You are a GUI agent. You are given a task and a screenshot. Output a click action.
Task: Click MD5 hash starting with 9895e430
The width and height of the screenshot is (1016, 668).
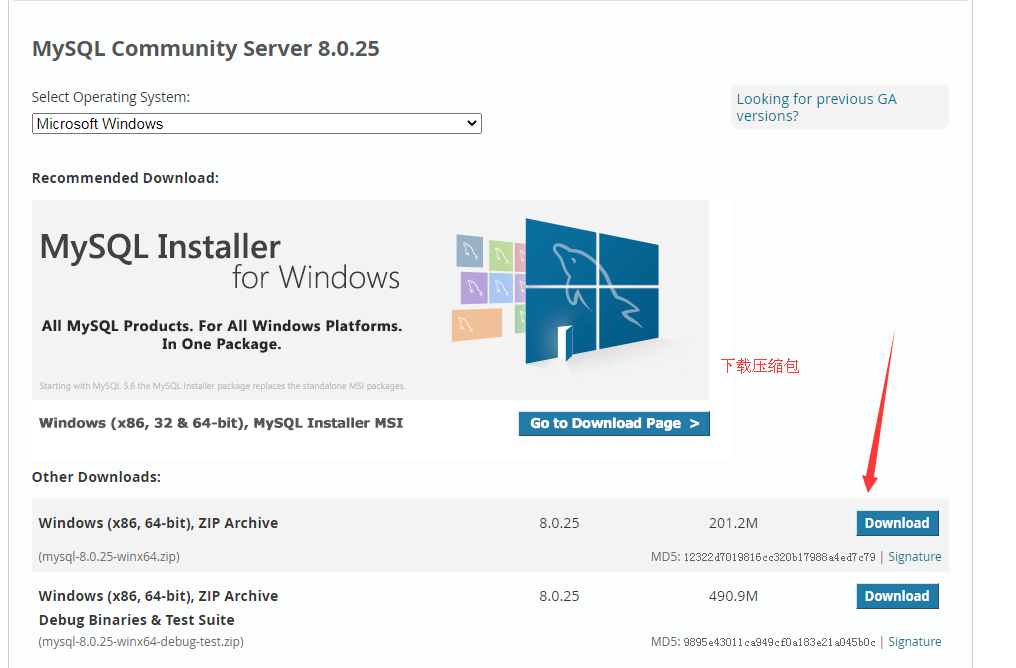[x=779, y=642]
